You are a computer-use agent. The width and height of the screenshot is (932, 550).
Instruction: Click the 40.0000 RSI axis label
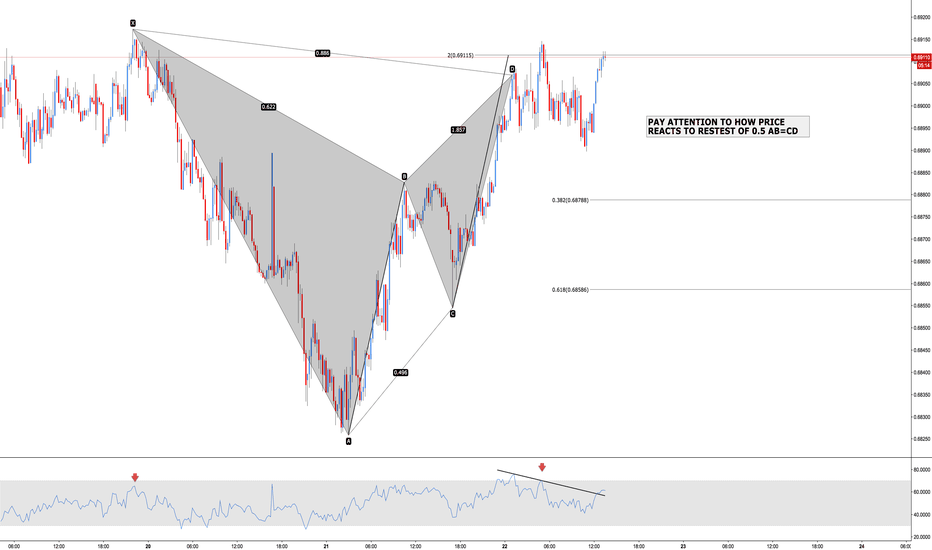pyautogui.click(x=922, y=515)
